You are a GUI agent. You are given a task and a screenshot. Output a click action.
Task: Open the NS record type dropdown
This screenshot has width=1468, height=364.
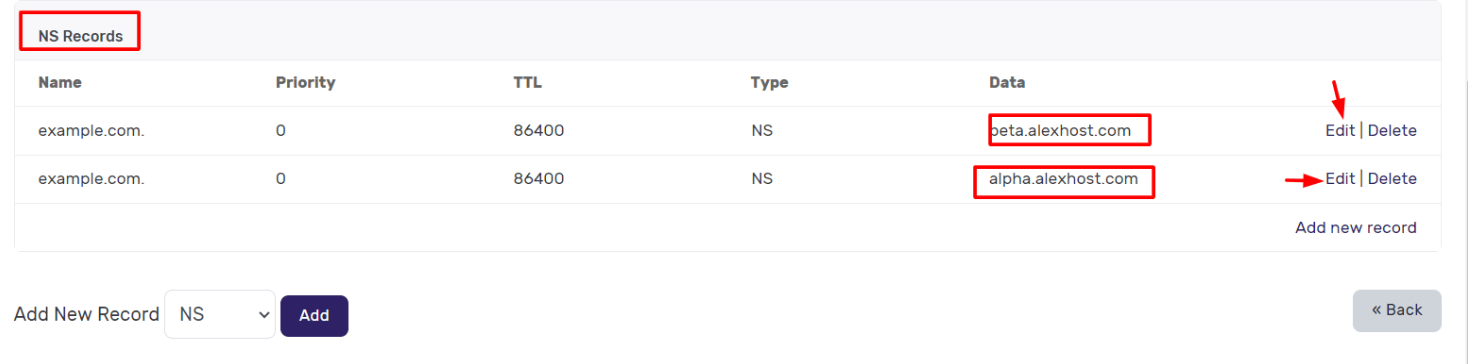pyautogui.click(x=220, y=314)
